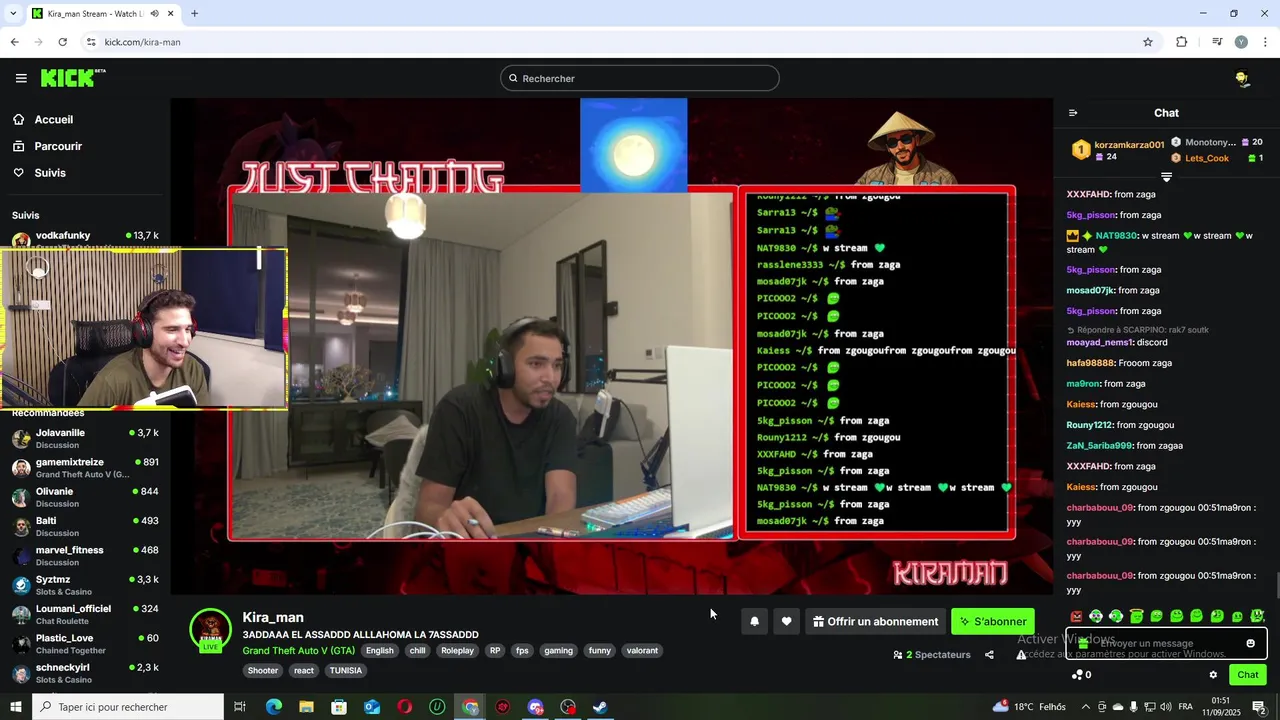Open gamemixtreize recommended channel

tap(85, 468)
